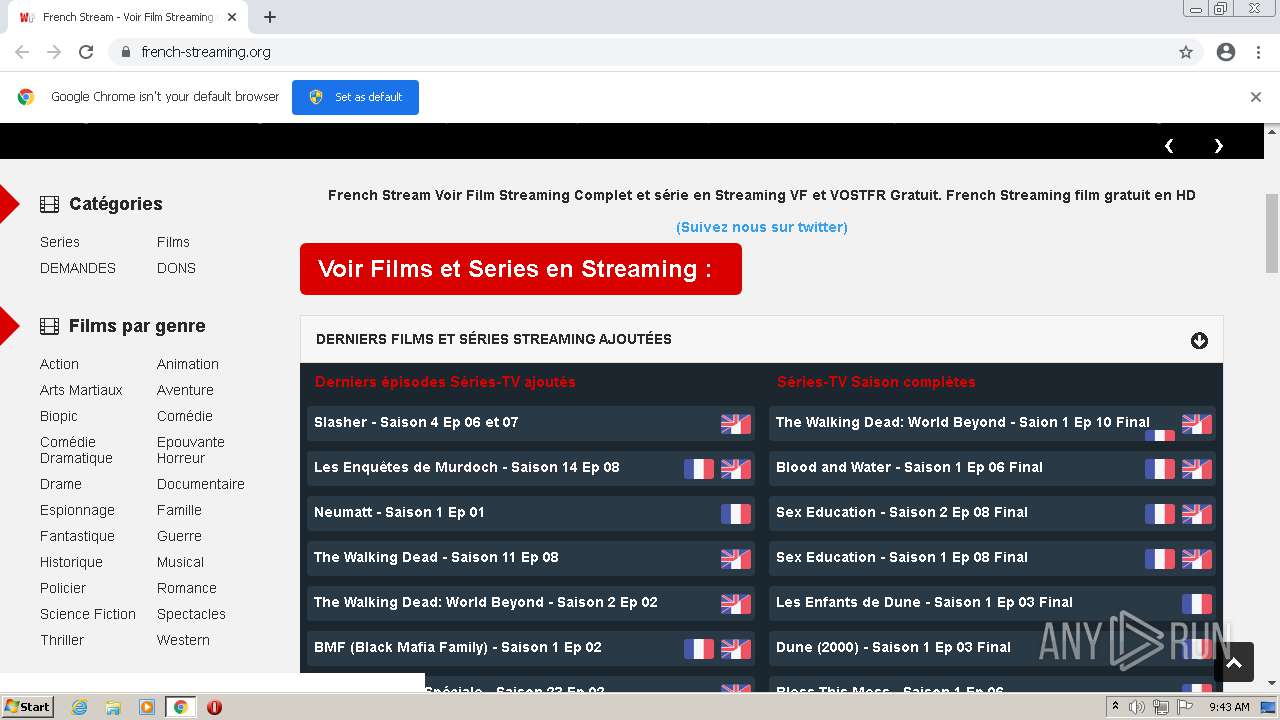Select the Spectacles genre
This screenshot has width=1280, height=720.
click(191, 614)
